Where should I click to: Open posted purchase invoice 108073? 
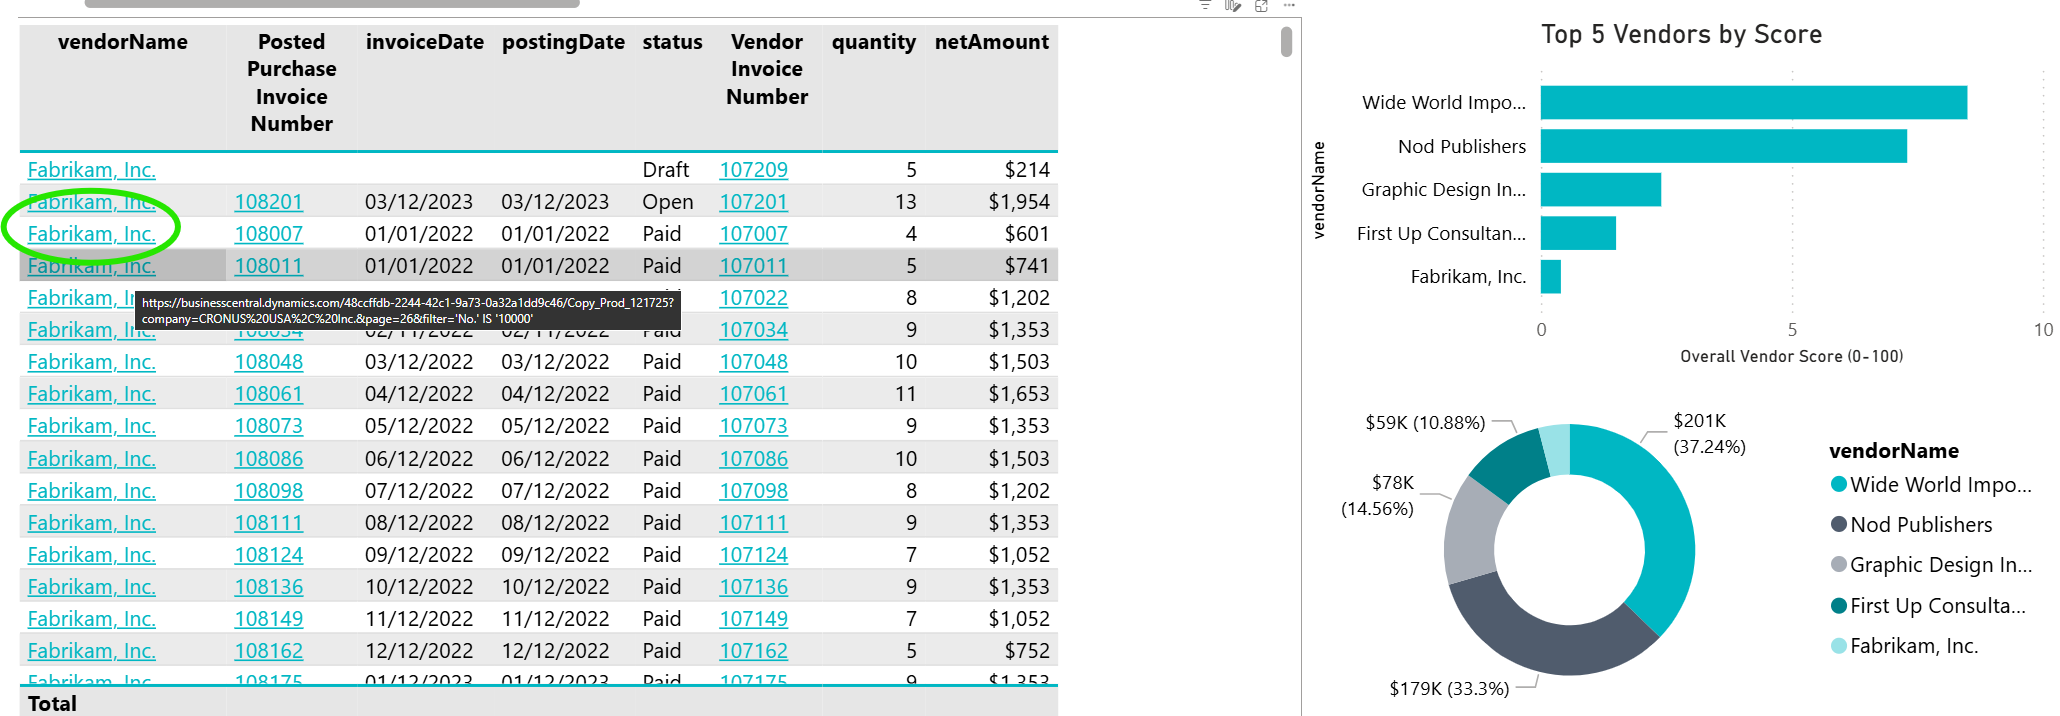click(268, 426)
